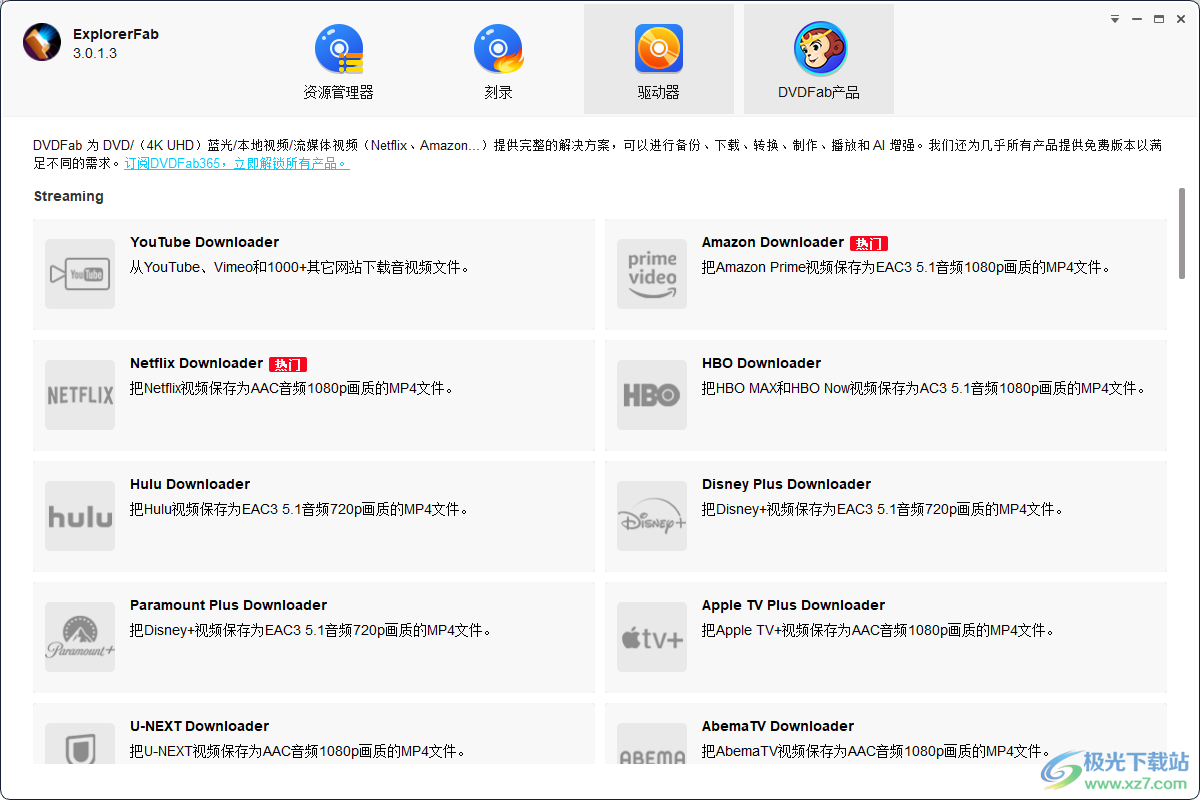This screenshot has width=1200, height=800.
Task: Click the AbemaTV AAC description text
Action: point(876,751)
